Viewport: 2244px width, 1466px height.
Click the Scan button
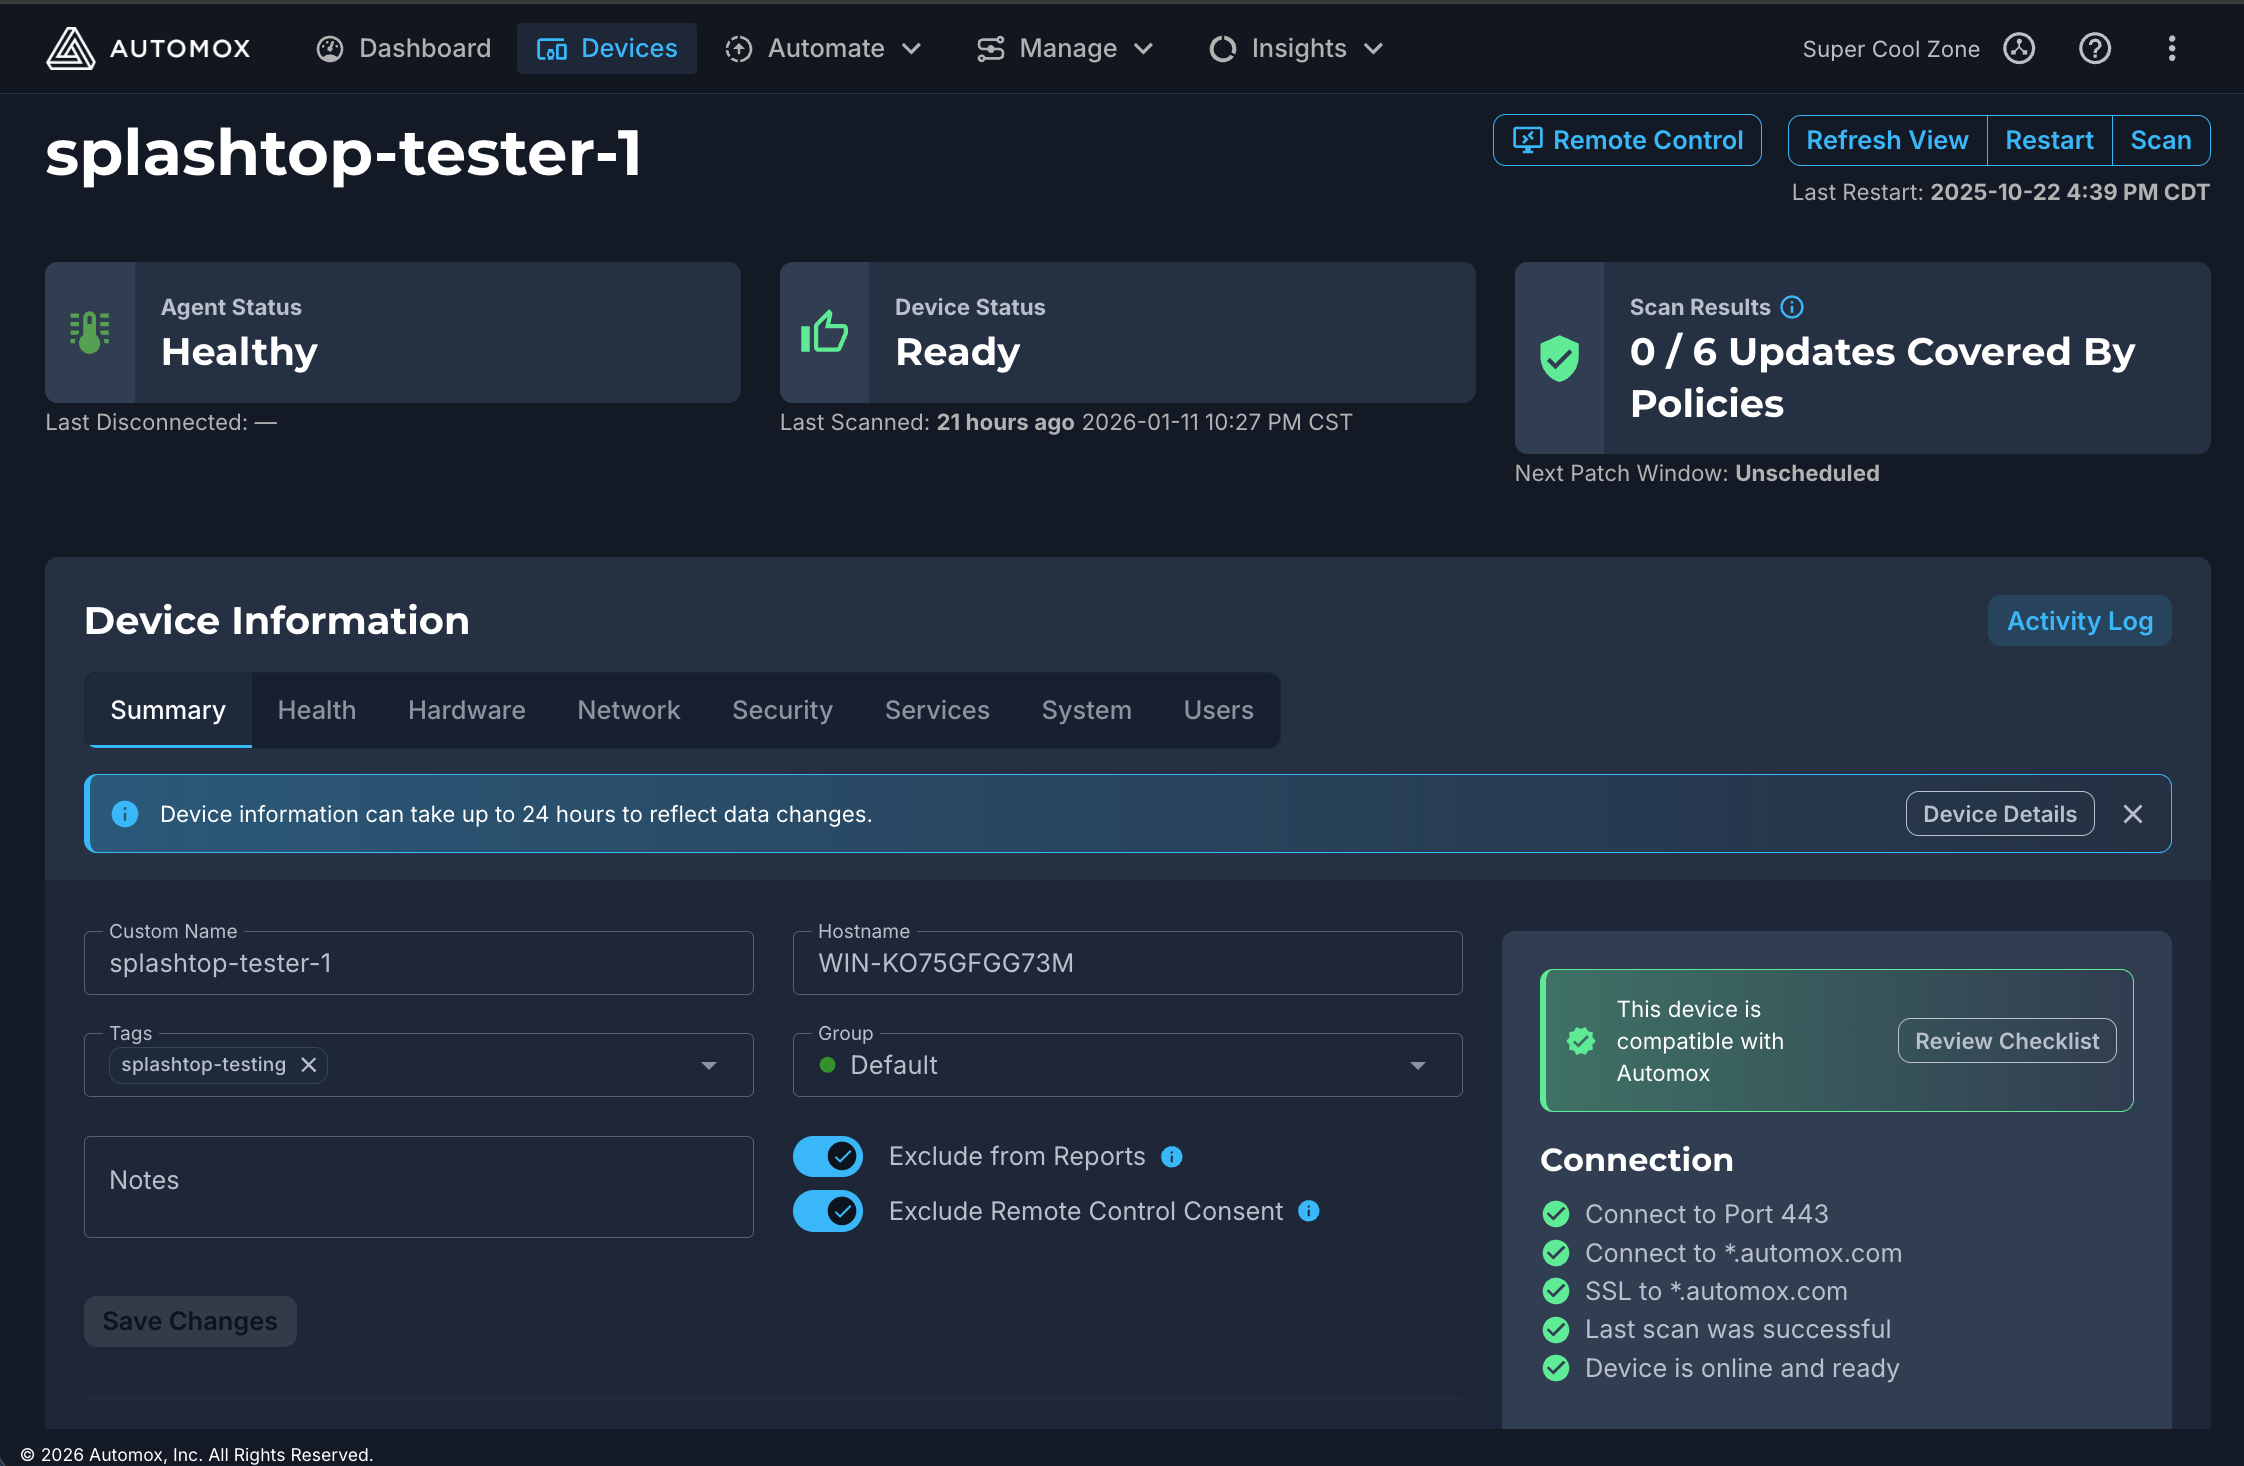2161,140
